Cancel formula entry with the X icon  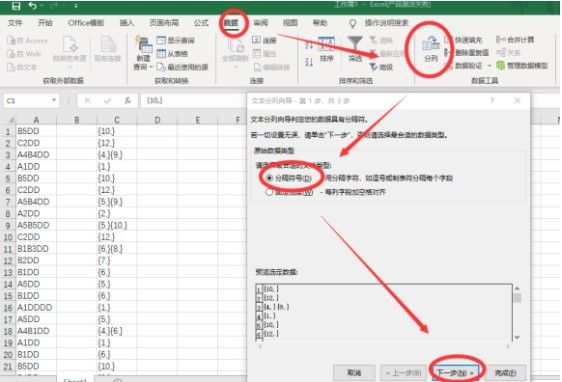[87, 101]
